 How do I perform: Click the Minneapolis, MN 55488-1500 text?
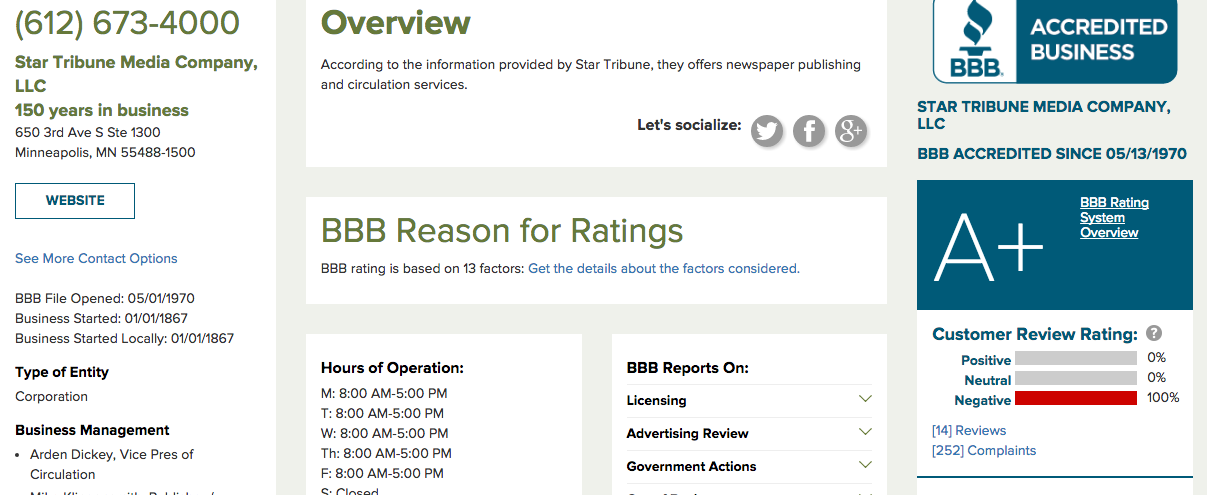pyautogui.click(x=105, y=152)
